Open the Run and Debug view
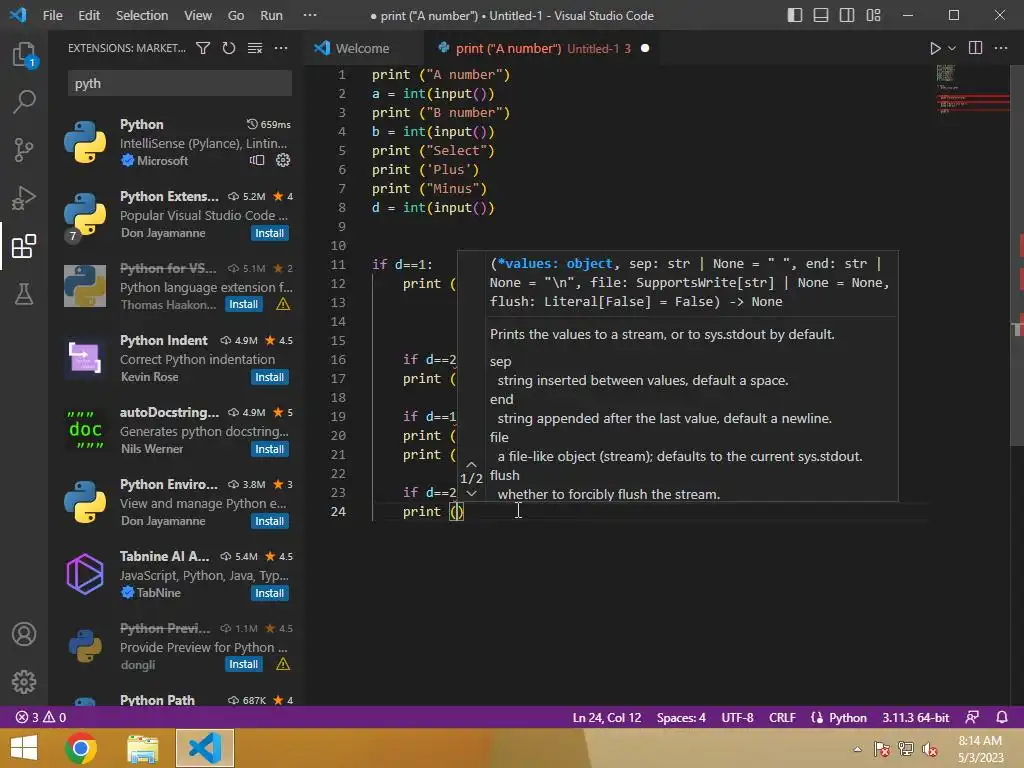Screen dimensions: 1024x768 [24, 198]
